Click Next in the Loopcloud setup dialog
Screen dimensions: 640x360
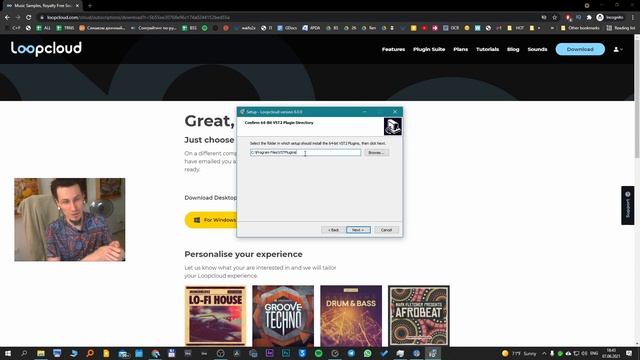(358, 230)
